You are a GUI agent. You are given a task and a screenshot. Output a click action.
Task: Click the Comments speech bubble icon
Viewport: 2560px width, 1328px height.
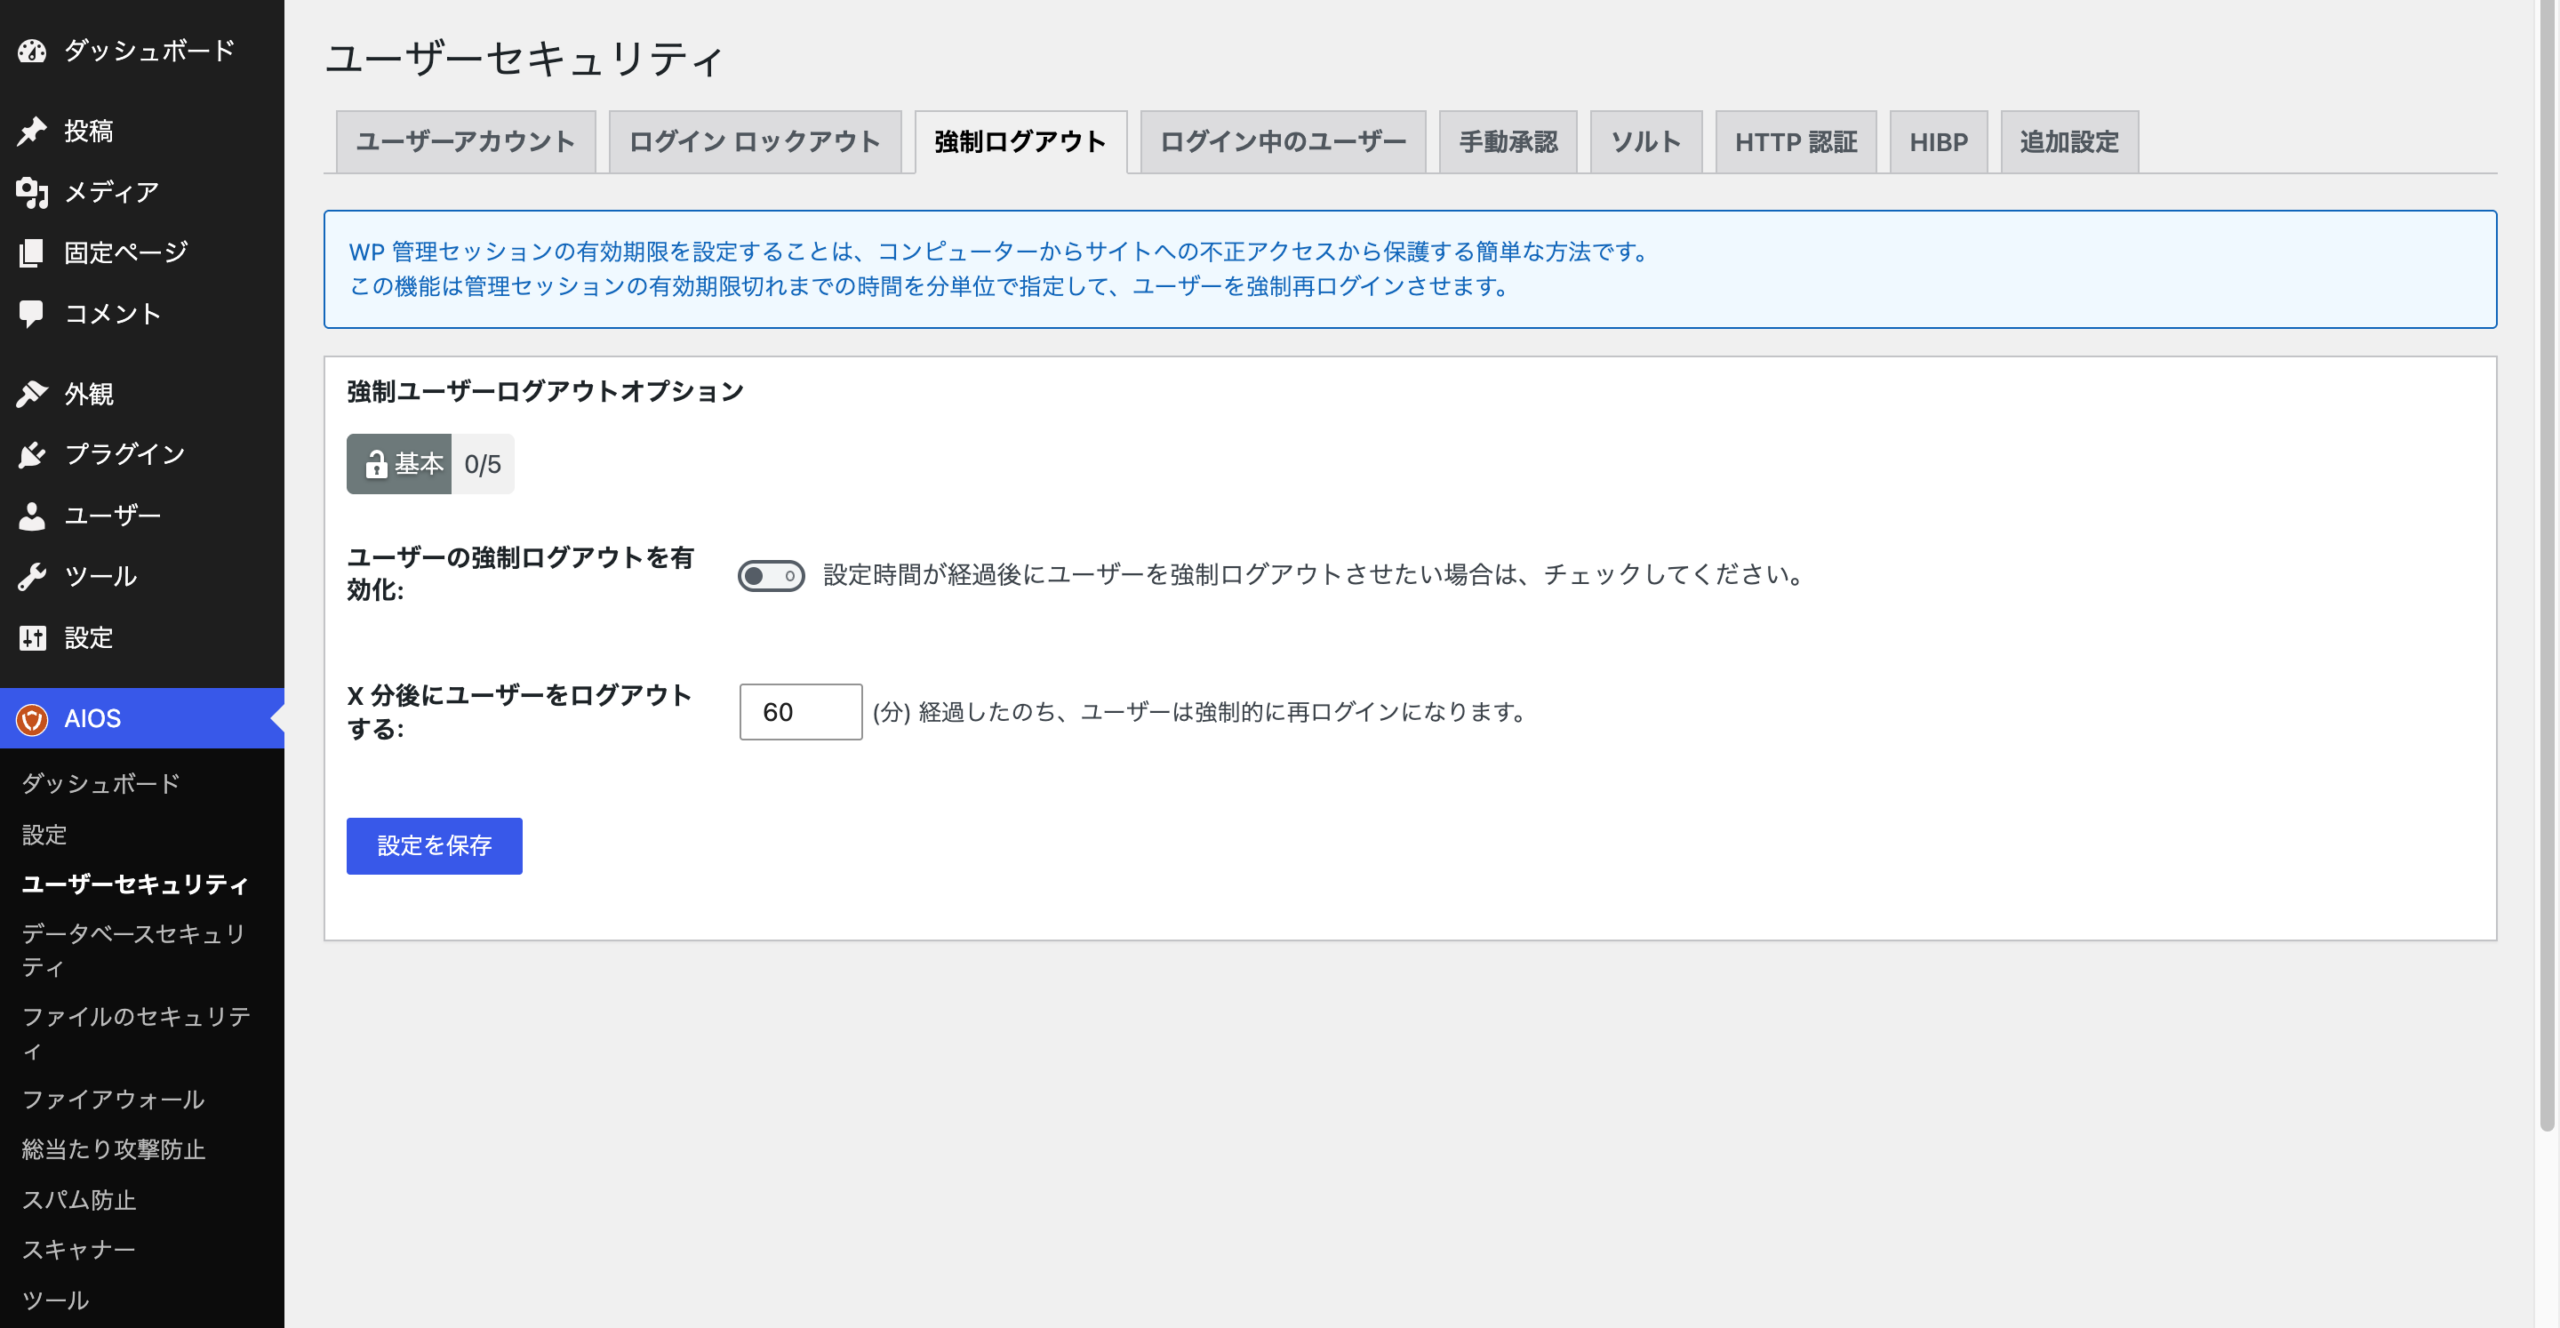point(32,314)
